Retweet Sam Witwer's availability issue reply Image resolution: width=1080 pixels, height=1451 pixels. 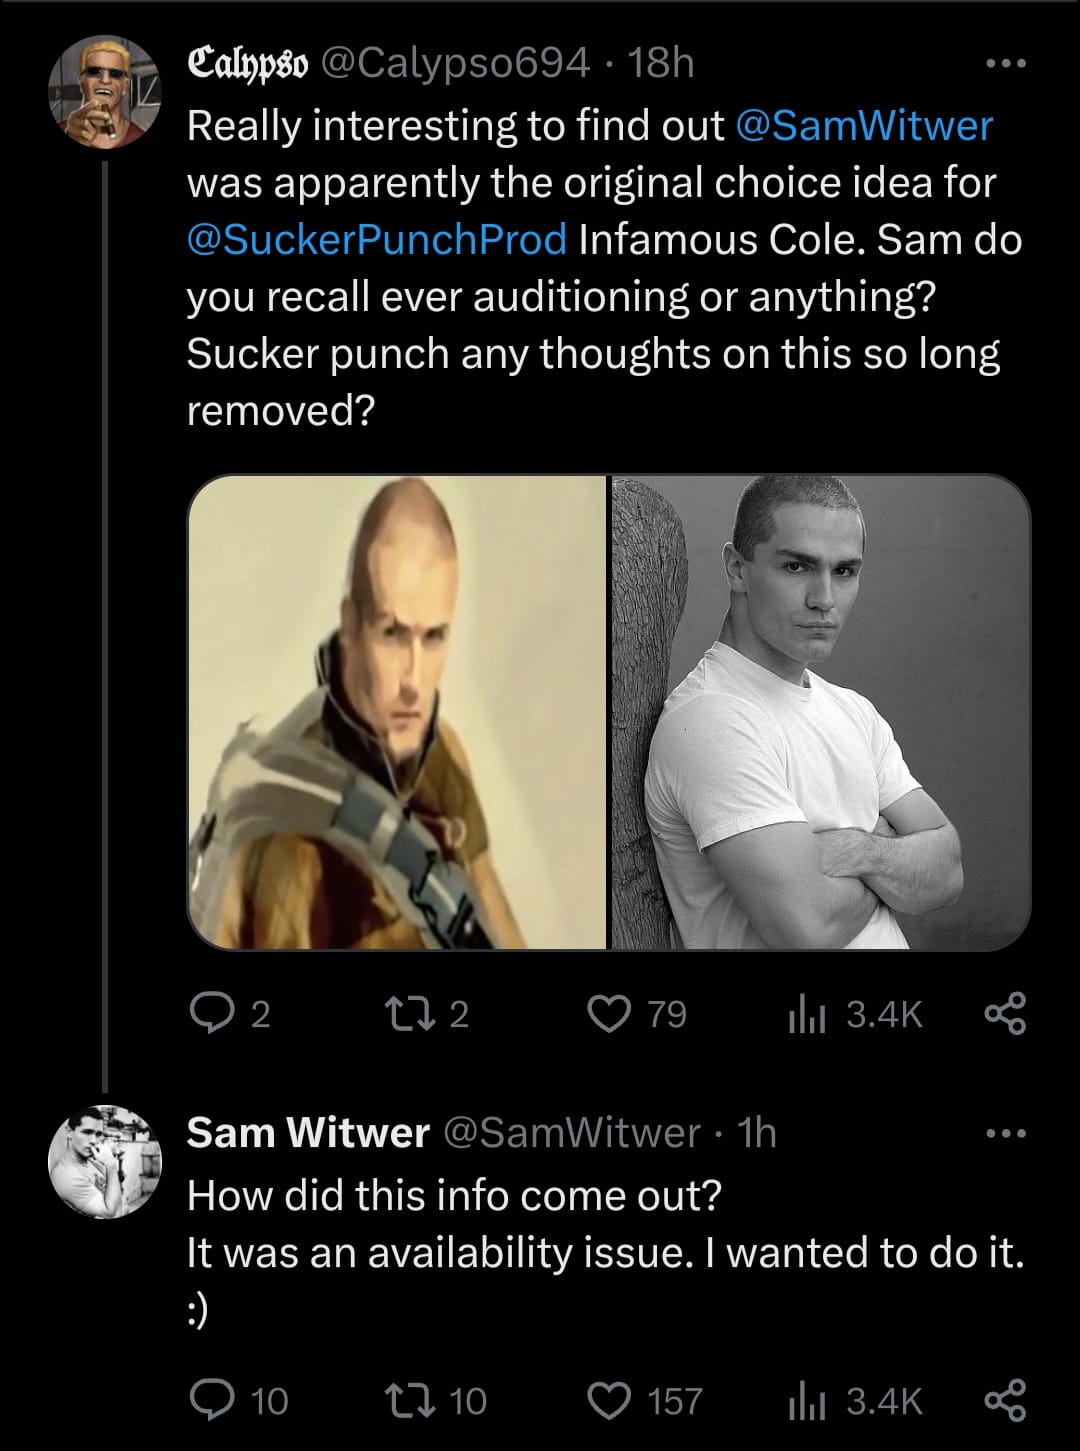click(x=412, y=1400)
